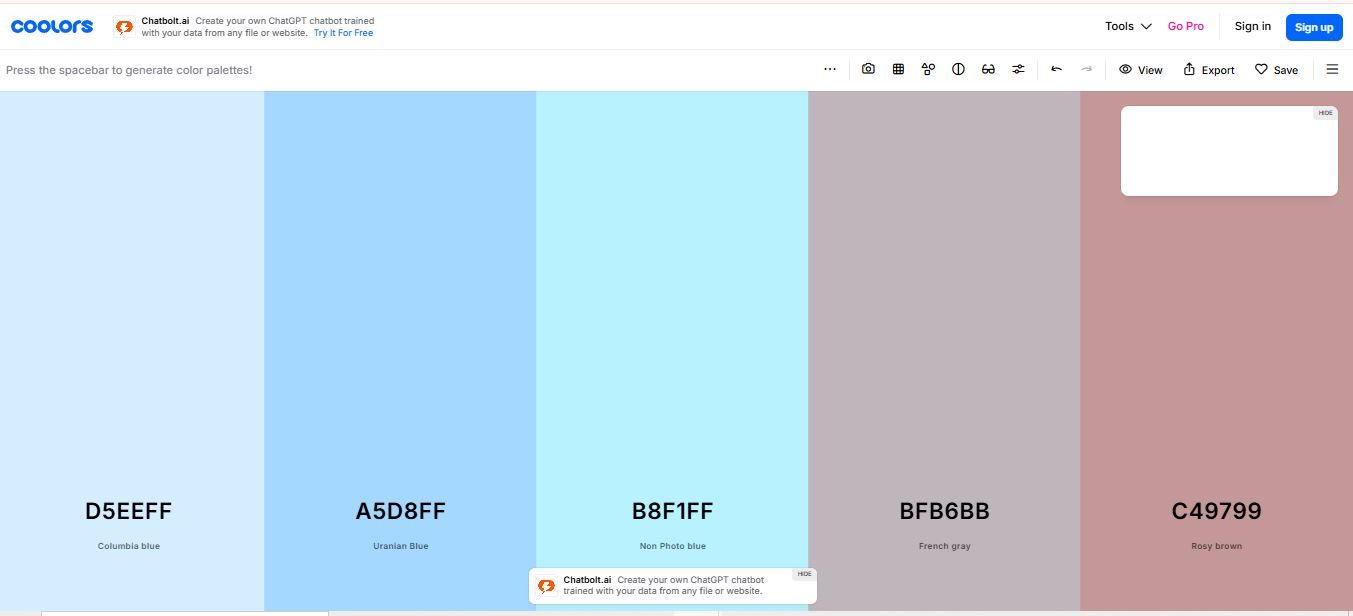Image resolution: width=1353 pixels, height=616 pixels.
Task: Click the Sign in menu item
Action: tap(1252, 26)
